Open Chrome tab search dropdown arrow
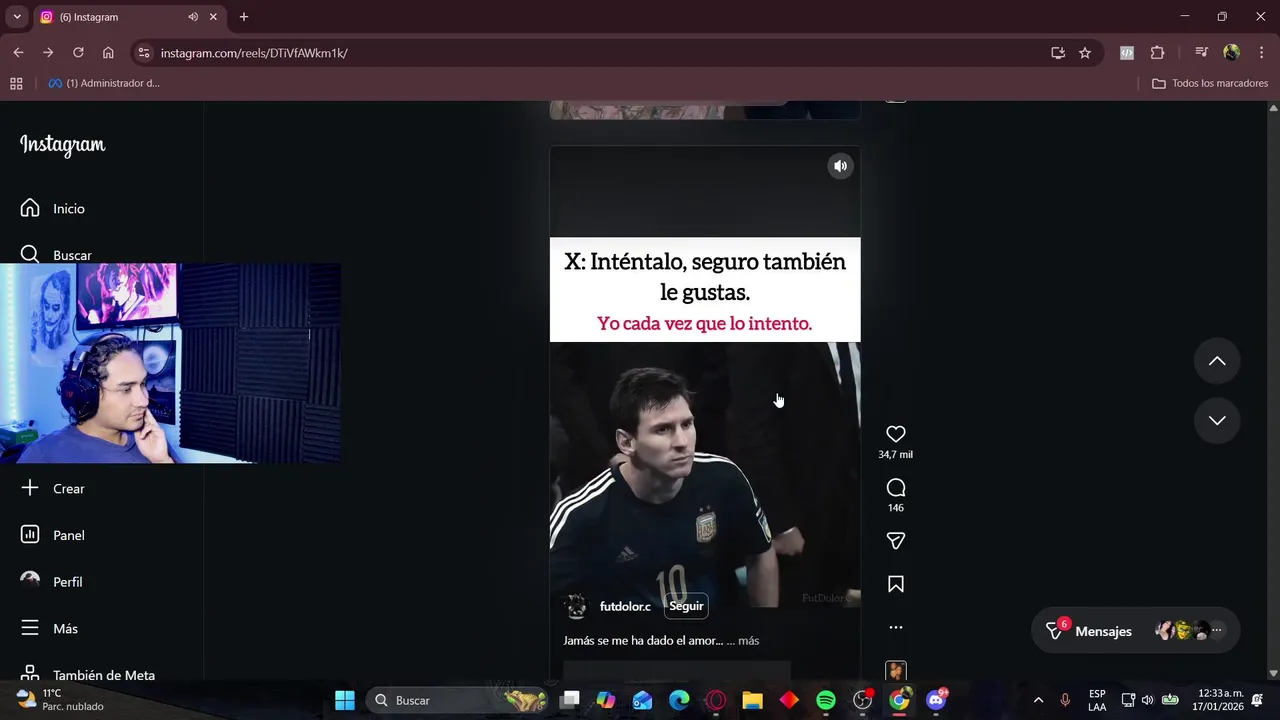Screen dimensions: 1280x720 tap(16, 17)
